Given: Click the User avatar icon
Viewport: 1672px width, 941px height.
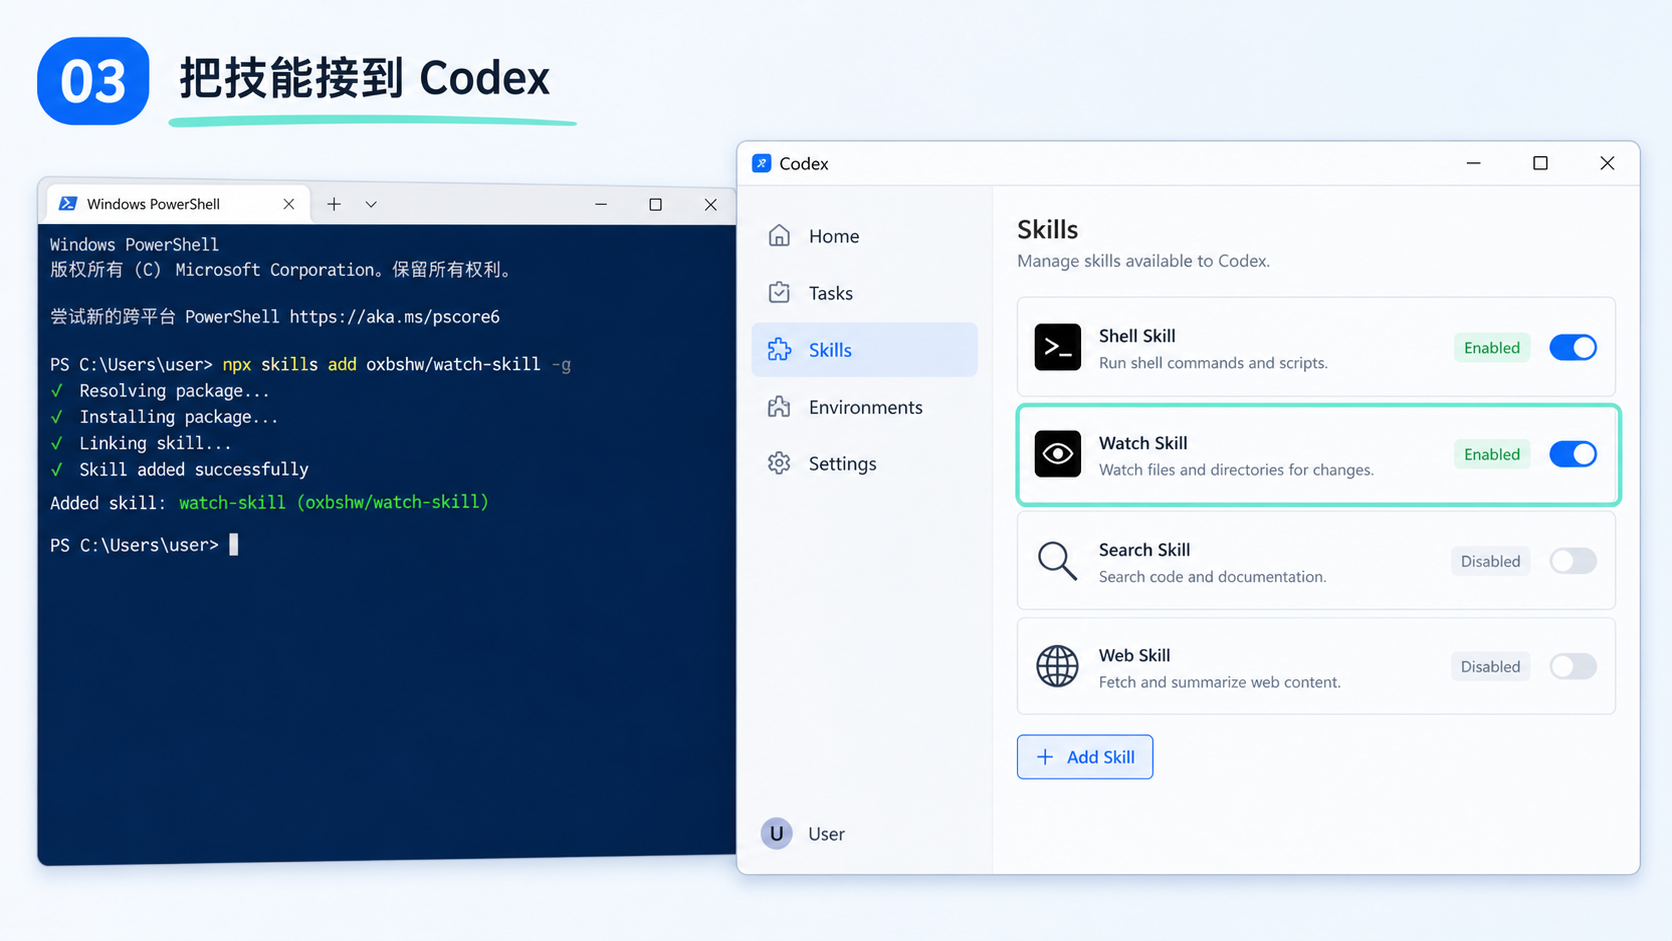Looking at the screenshot, I should click(x=776, y=834).
